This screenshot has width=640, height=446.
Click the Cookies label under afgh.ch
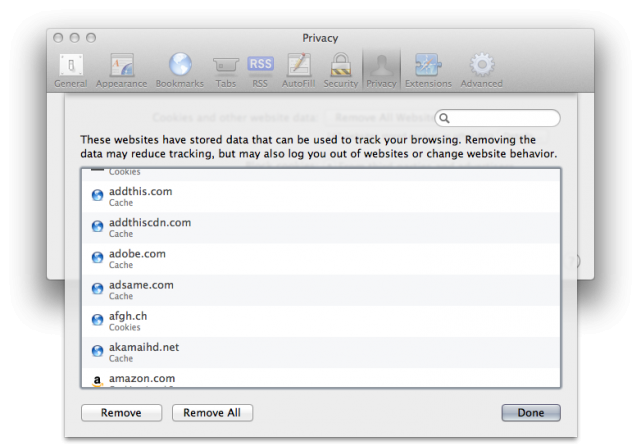124,327
